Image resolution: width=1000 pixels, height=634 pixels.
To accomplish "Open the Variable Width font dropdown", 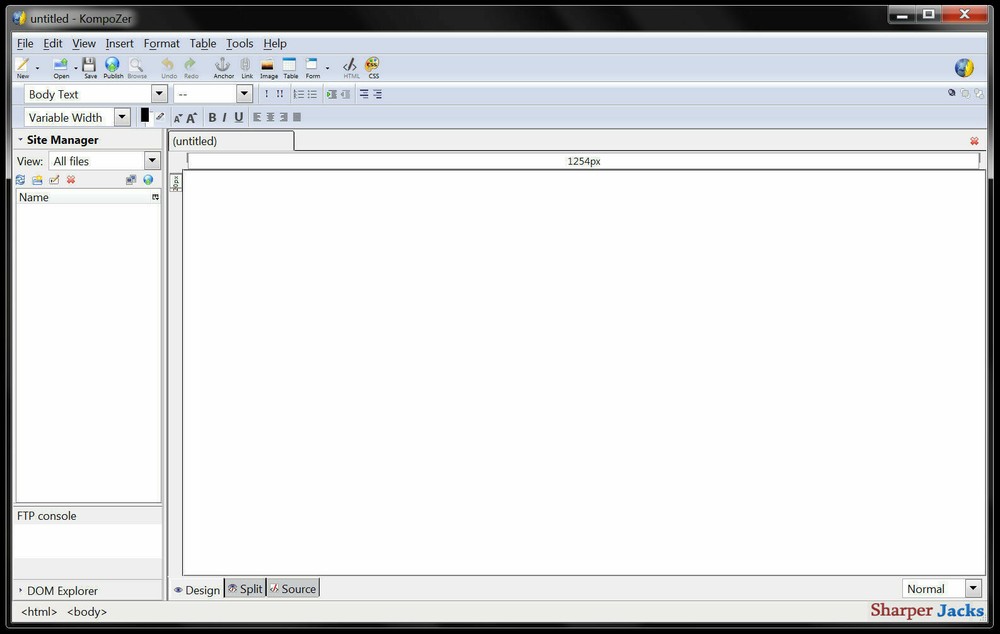I will tap(121, 117).
